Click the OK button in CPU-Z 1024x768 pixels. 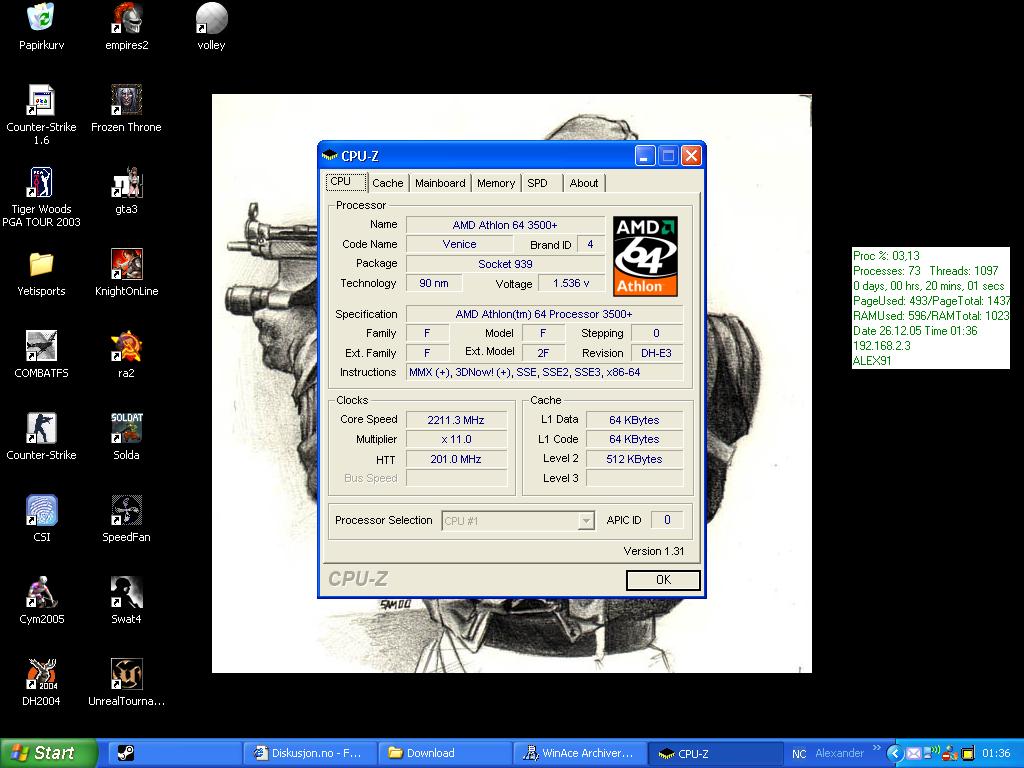pyautogui.click(x=663, y=580)
